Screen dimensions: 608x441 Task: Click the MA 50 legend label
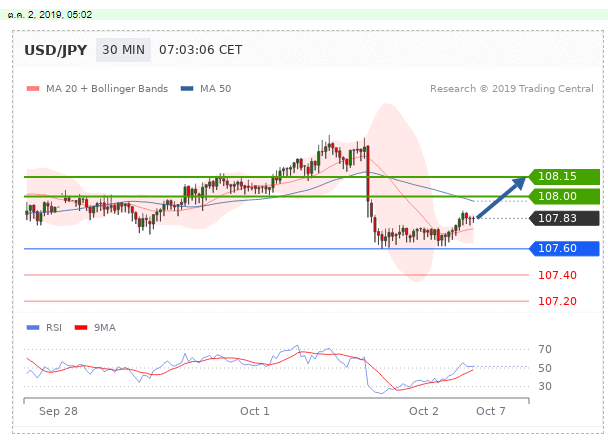tap(216, 89)
